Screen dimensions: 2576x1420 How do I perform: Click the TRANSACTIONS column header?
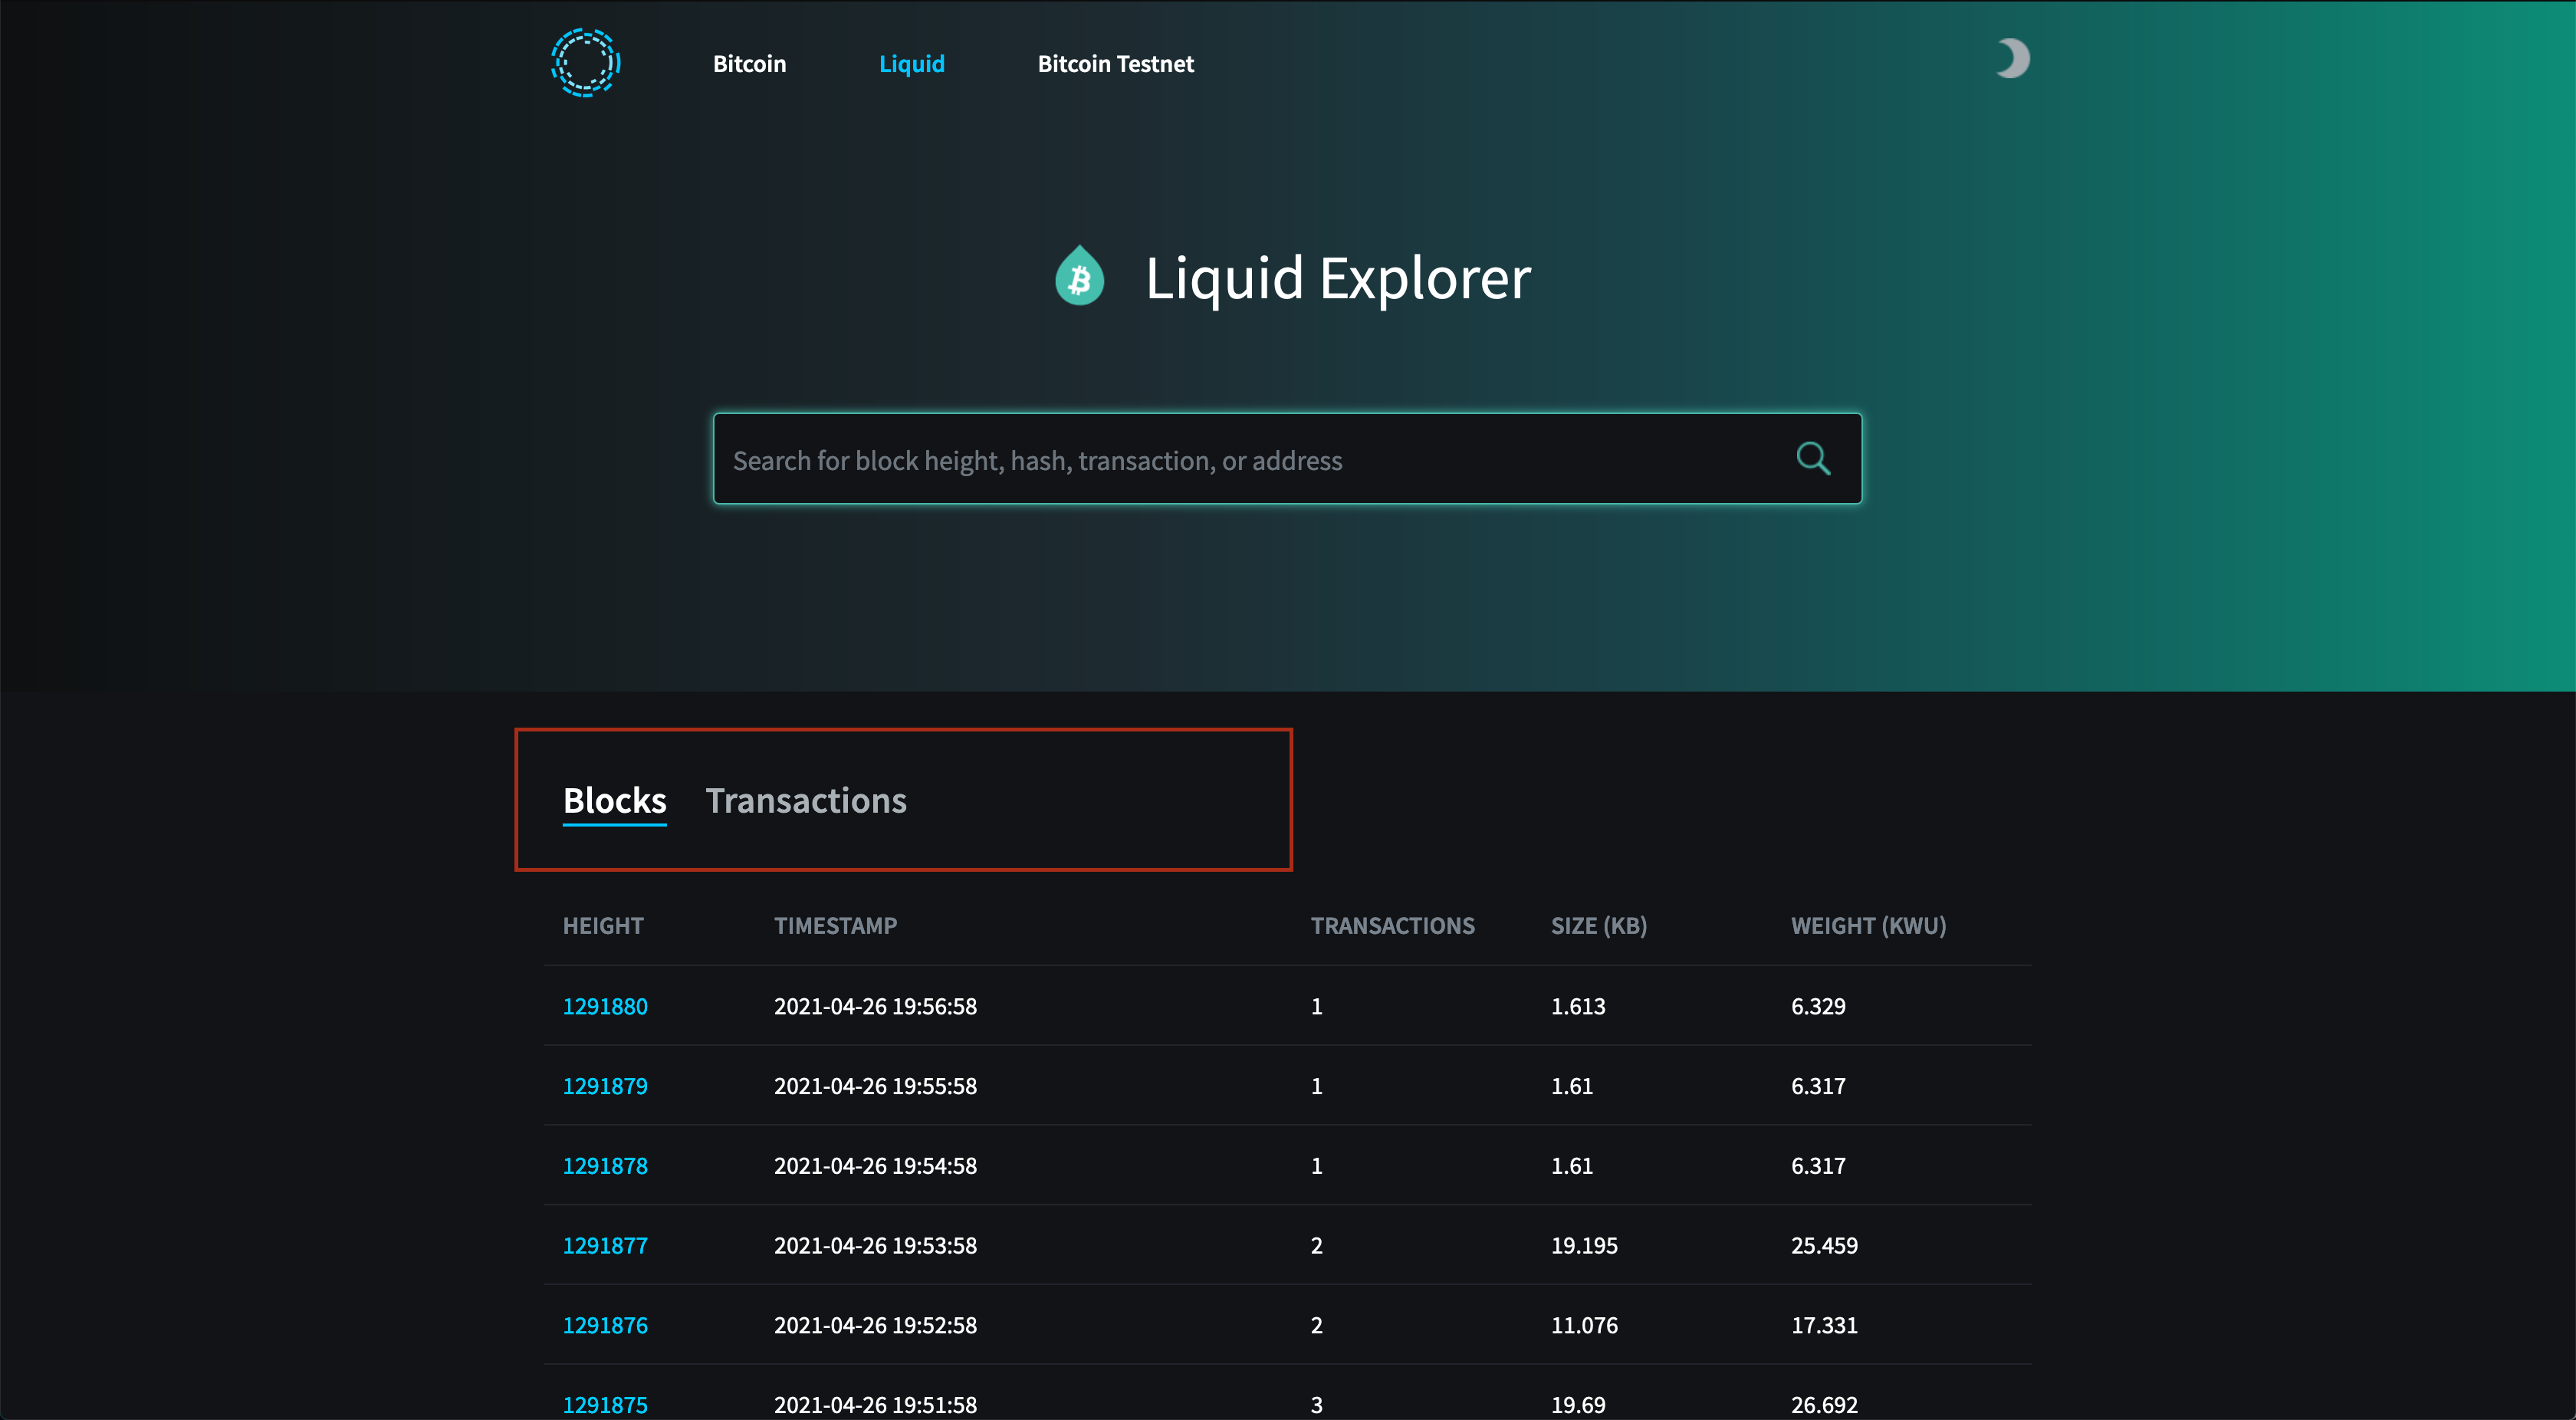[x=1393, y=925]
